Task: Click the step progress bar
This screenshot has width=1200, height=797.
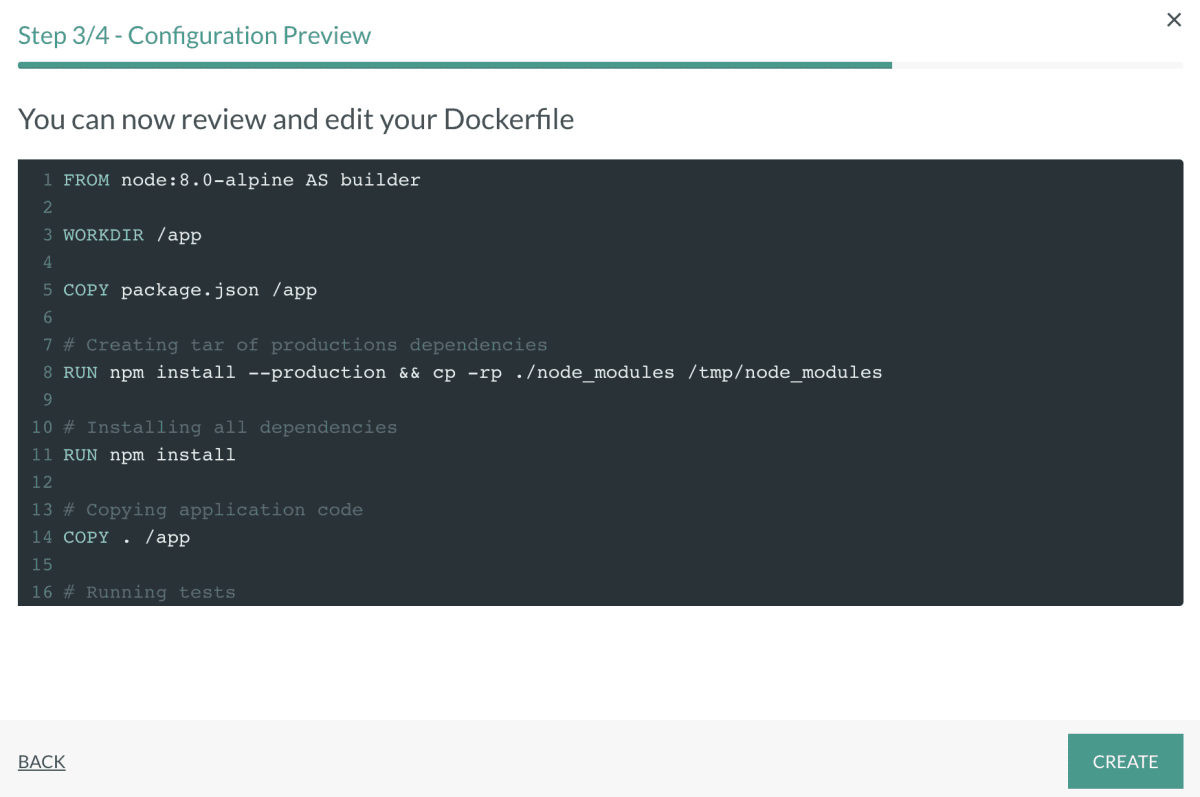Action: pyautogui.click(x=600, y=65)
